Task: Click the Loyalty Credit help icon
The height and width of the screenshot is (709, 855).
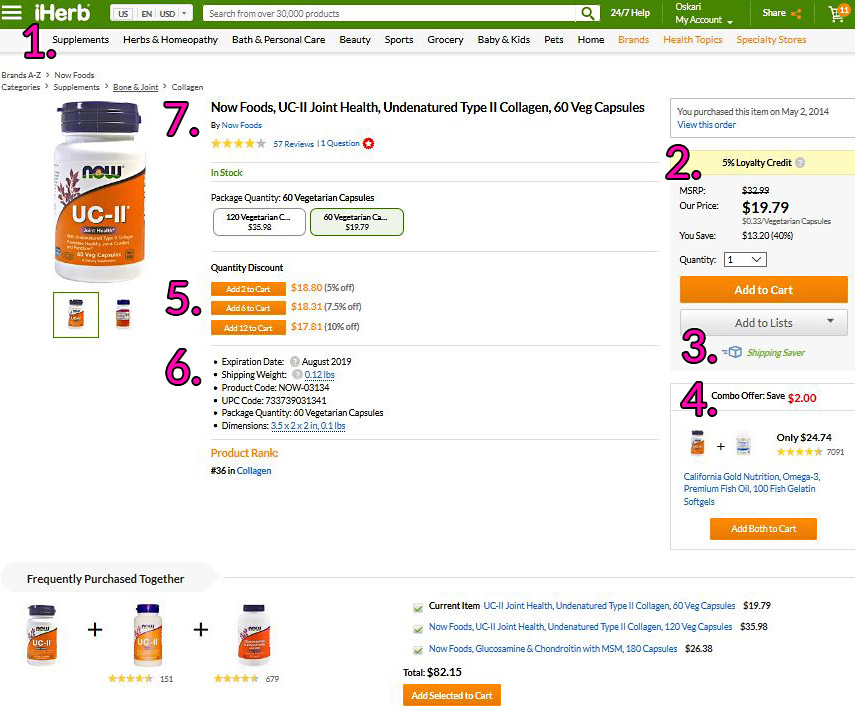Action: tap(800, 163)
